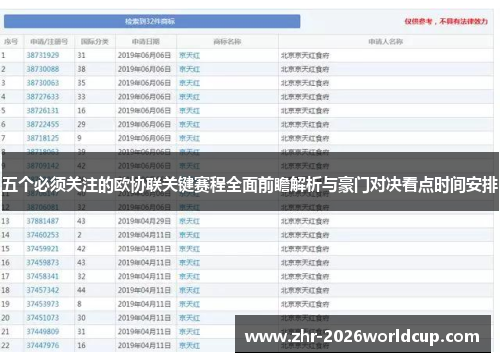Click the 京天红 trademark link in row 37460253
The image size is (500, 362).
click(x=189, y=235)
